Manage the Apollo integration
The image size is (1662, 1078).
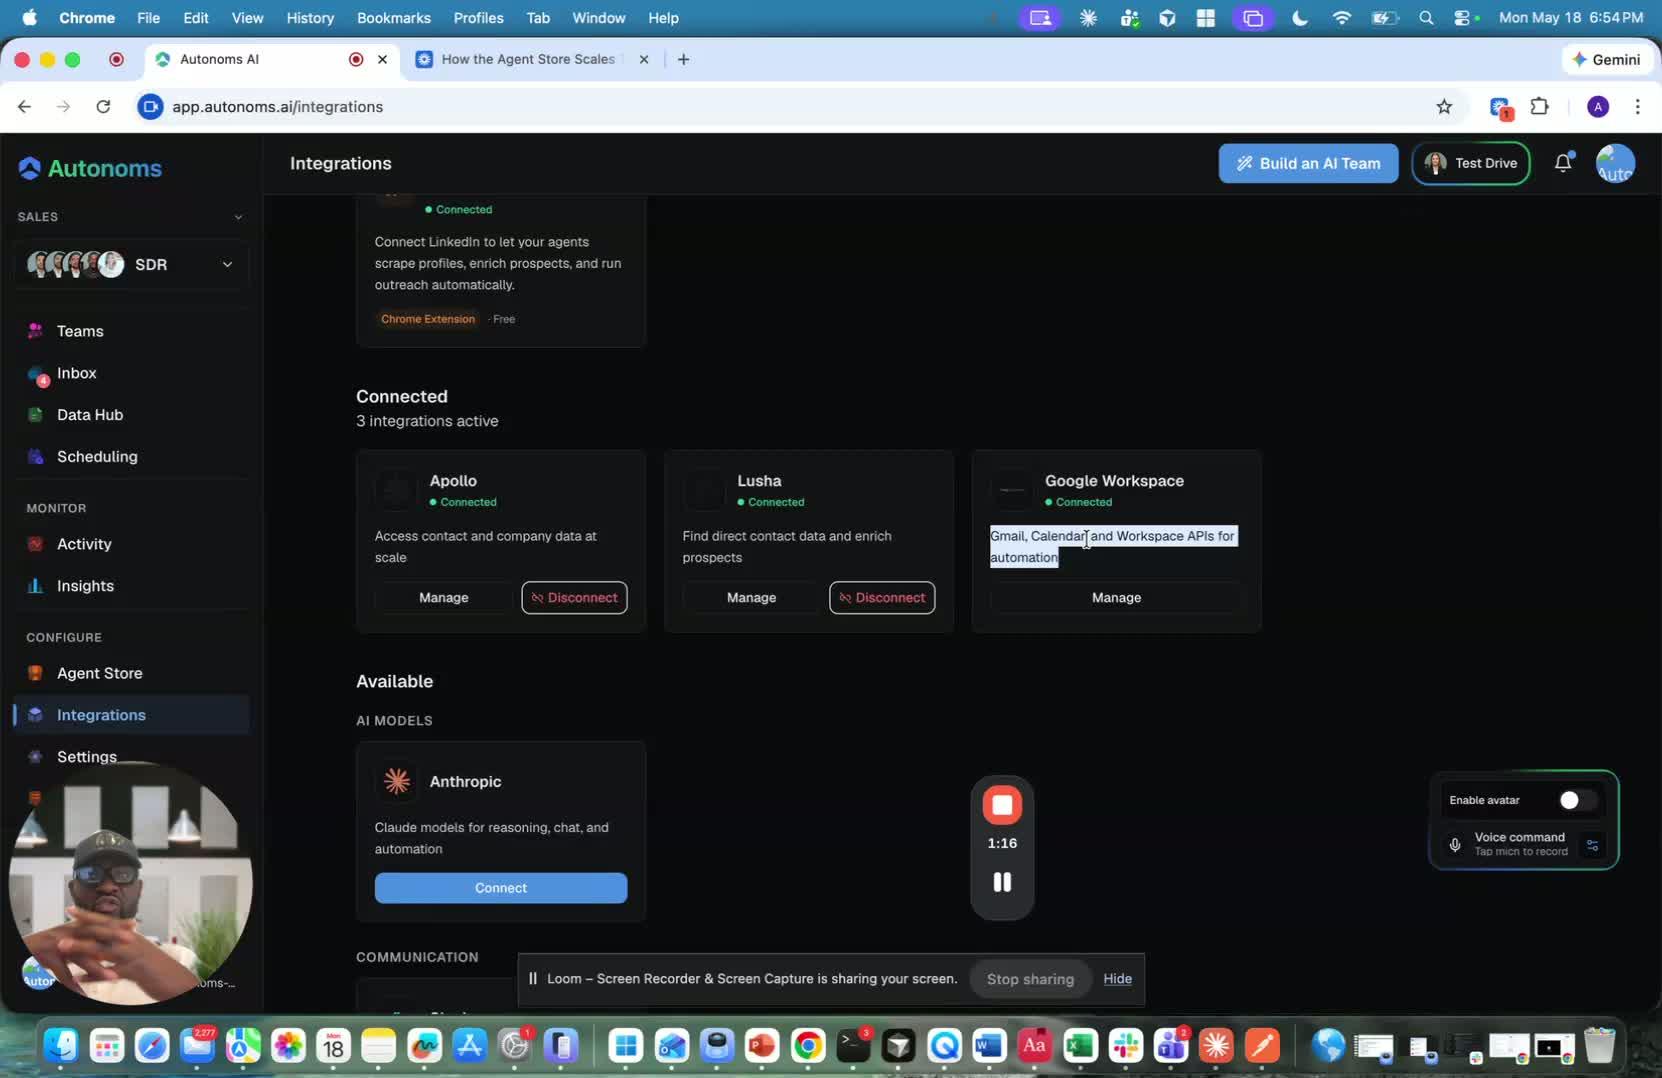click(x=444, y=598)
